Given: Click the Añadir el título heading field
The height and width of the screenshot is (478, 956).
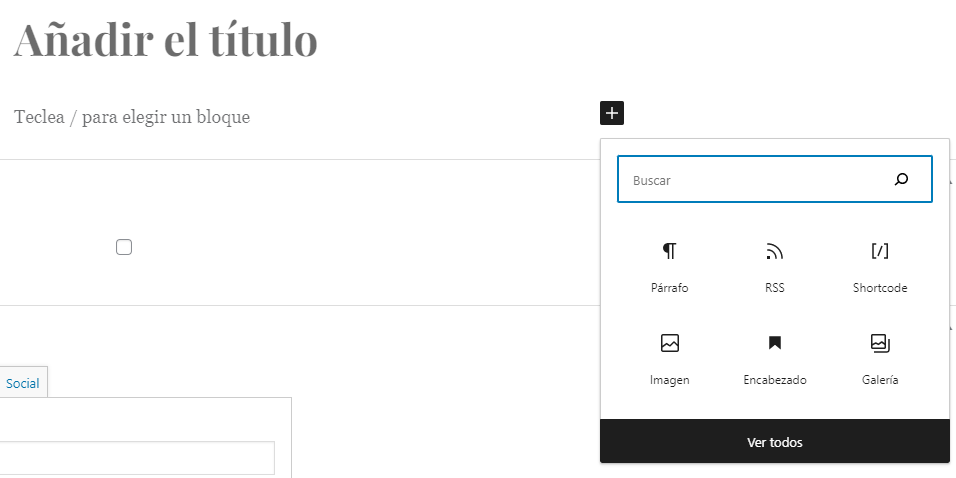Looking at the screenshot, I should tap(165, 40).
